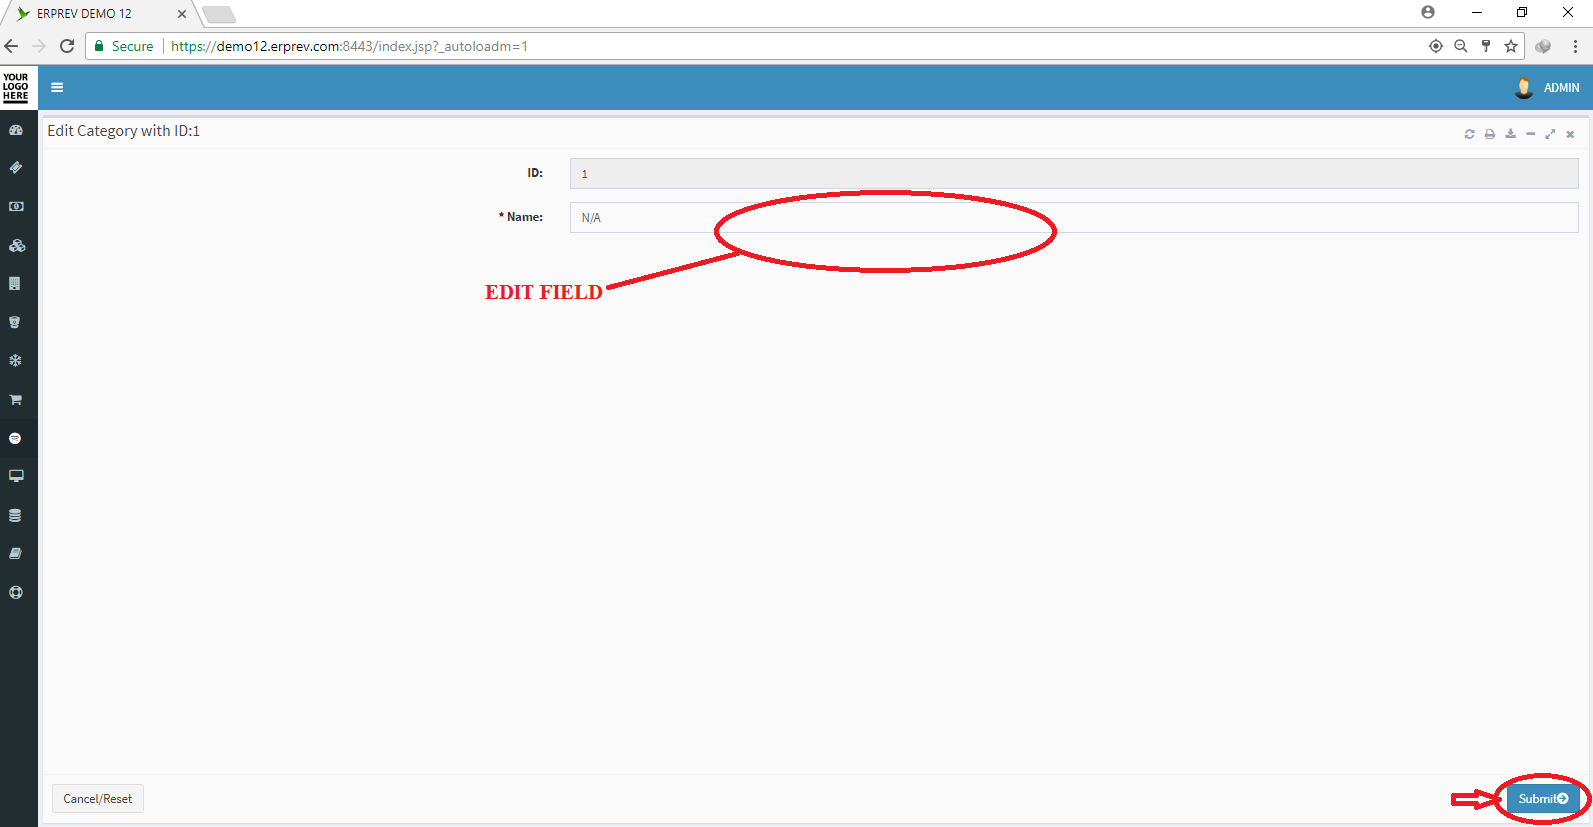Open the bucket-shaped sidebar icon

pyautogui.click(x=15, y=322)
